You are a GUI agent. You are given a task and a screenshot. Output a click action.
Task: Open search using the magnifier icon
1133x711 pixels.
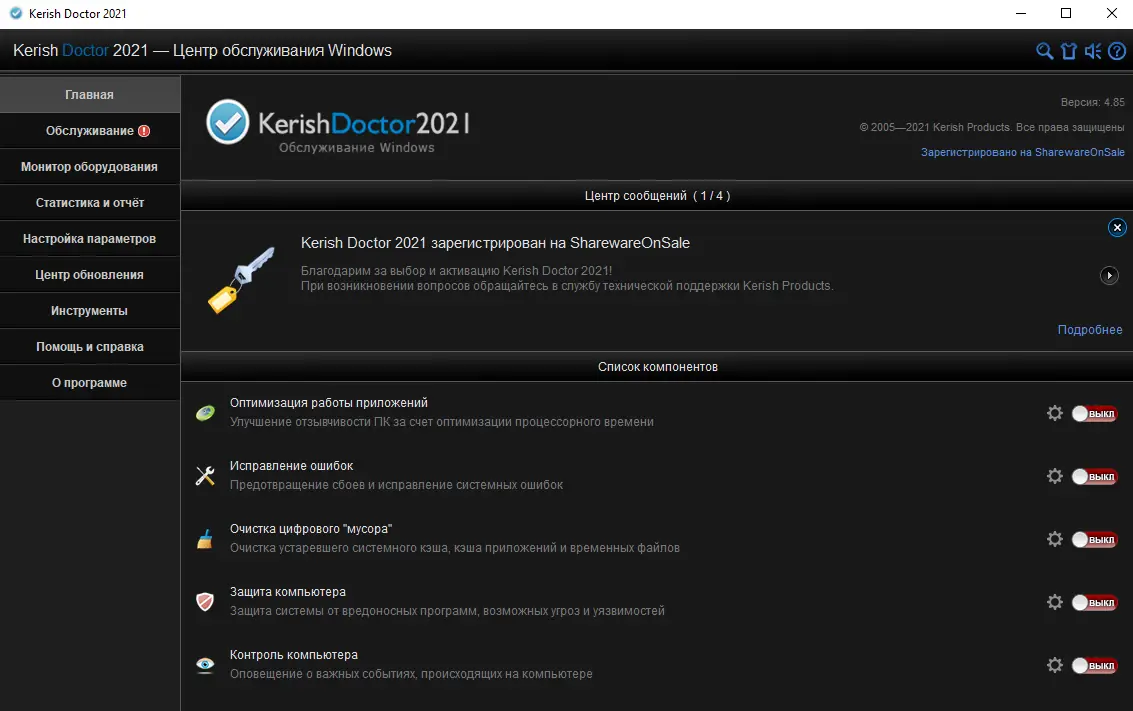pyautogui.click(x=1044, y=50)
